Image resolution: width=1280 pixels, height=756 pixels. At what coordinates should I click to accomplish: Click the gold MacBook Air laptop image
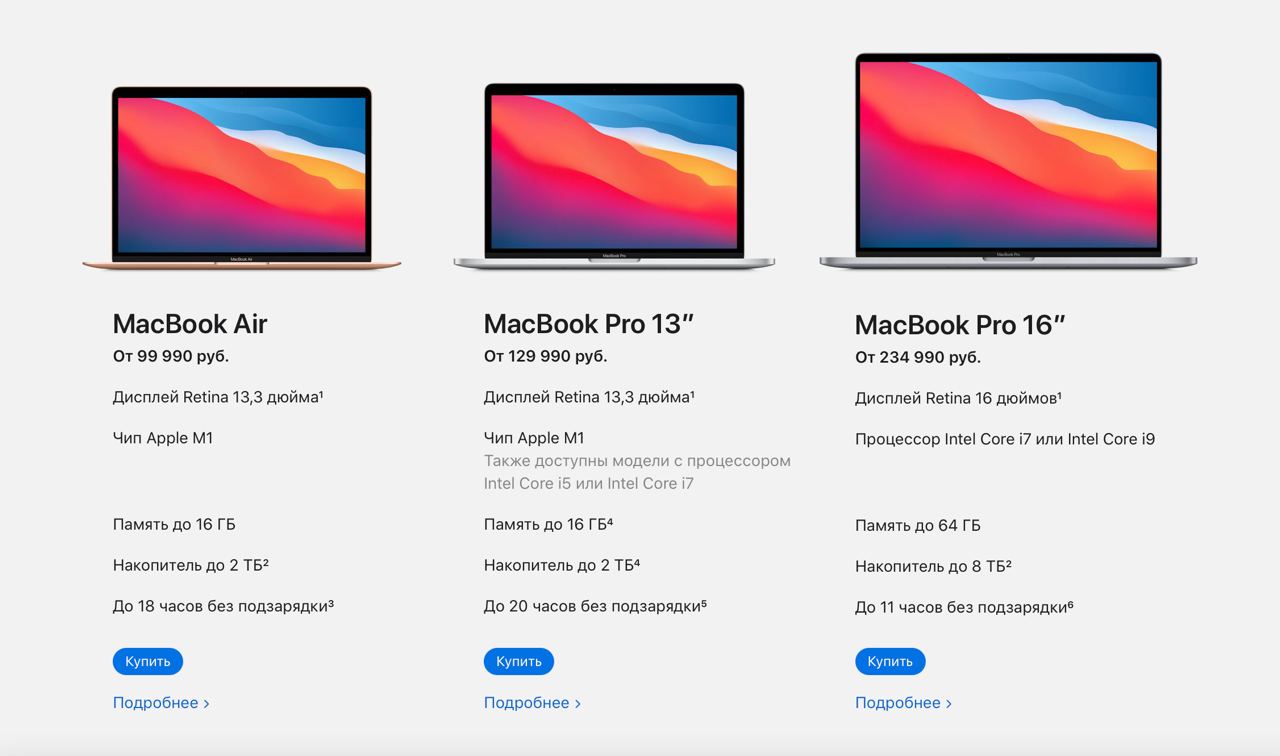241,178
